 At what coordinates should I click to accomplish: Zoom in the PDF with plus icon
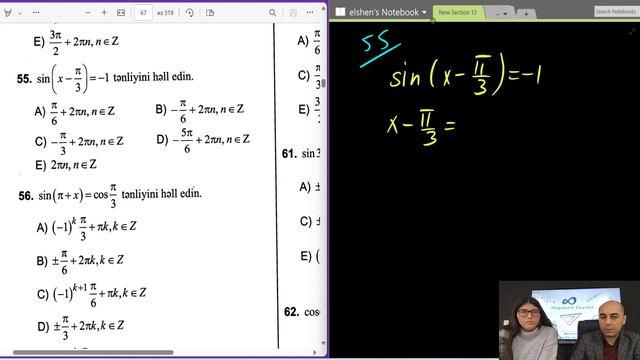point(104,13)
